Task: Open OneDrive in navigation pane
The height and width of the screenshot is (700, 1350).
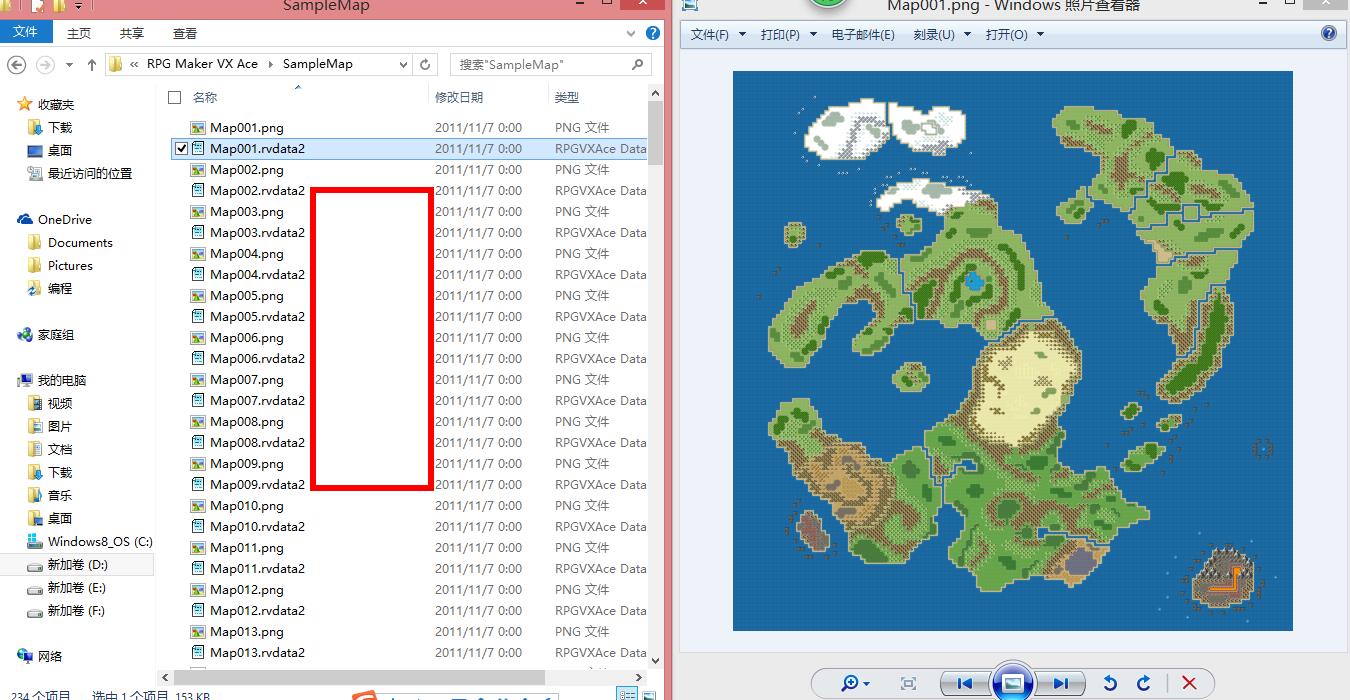Action: point(65,220)
